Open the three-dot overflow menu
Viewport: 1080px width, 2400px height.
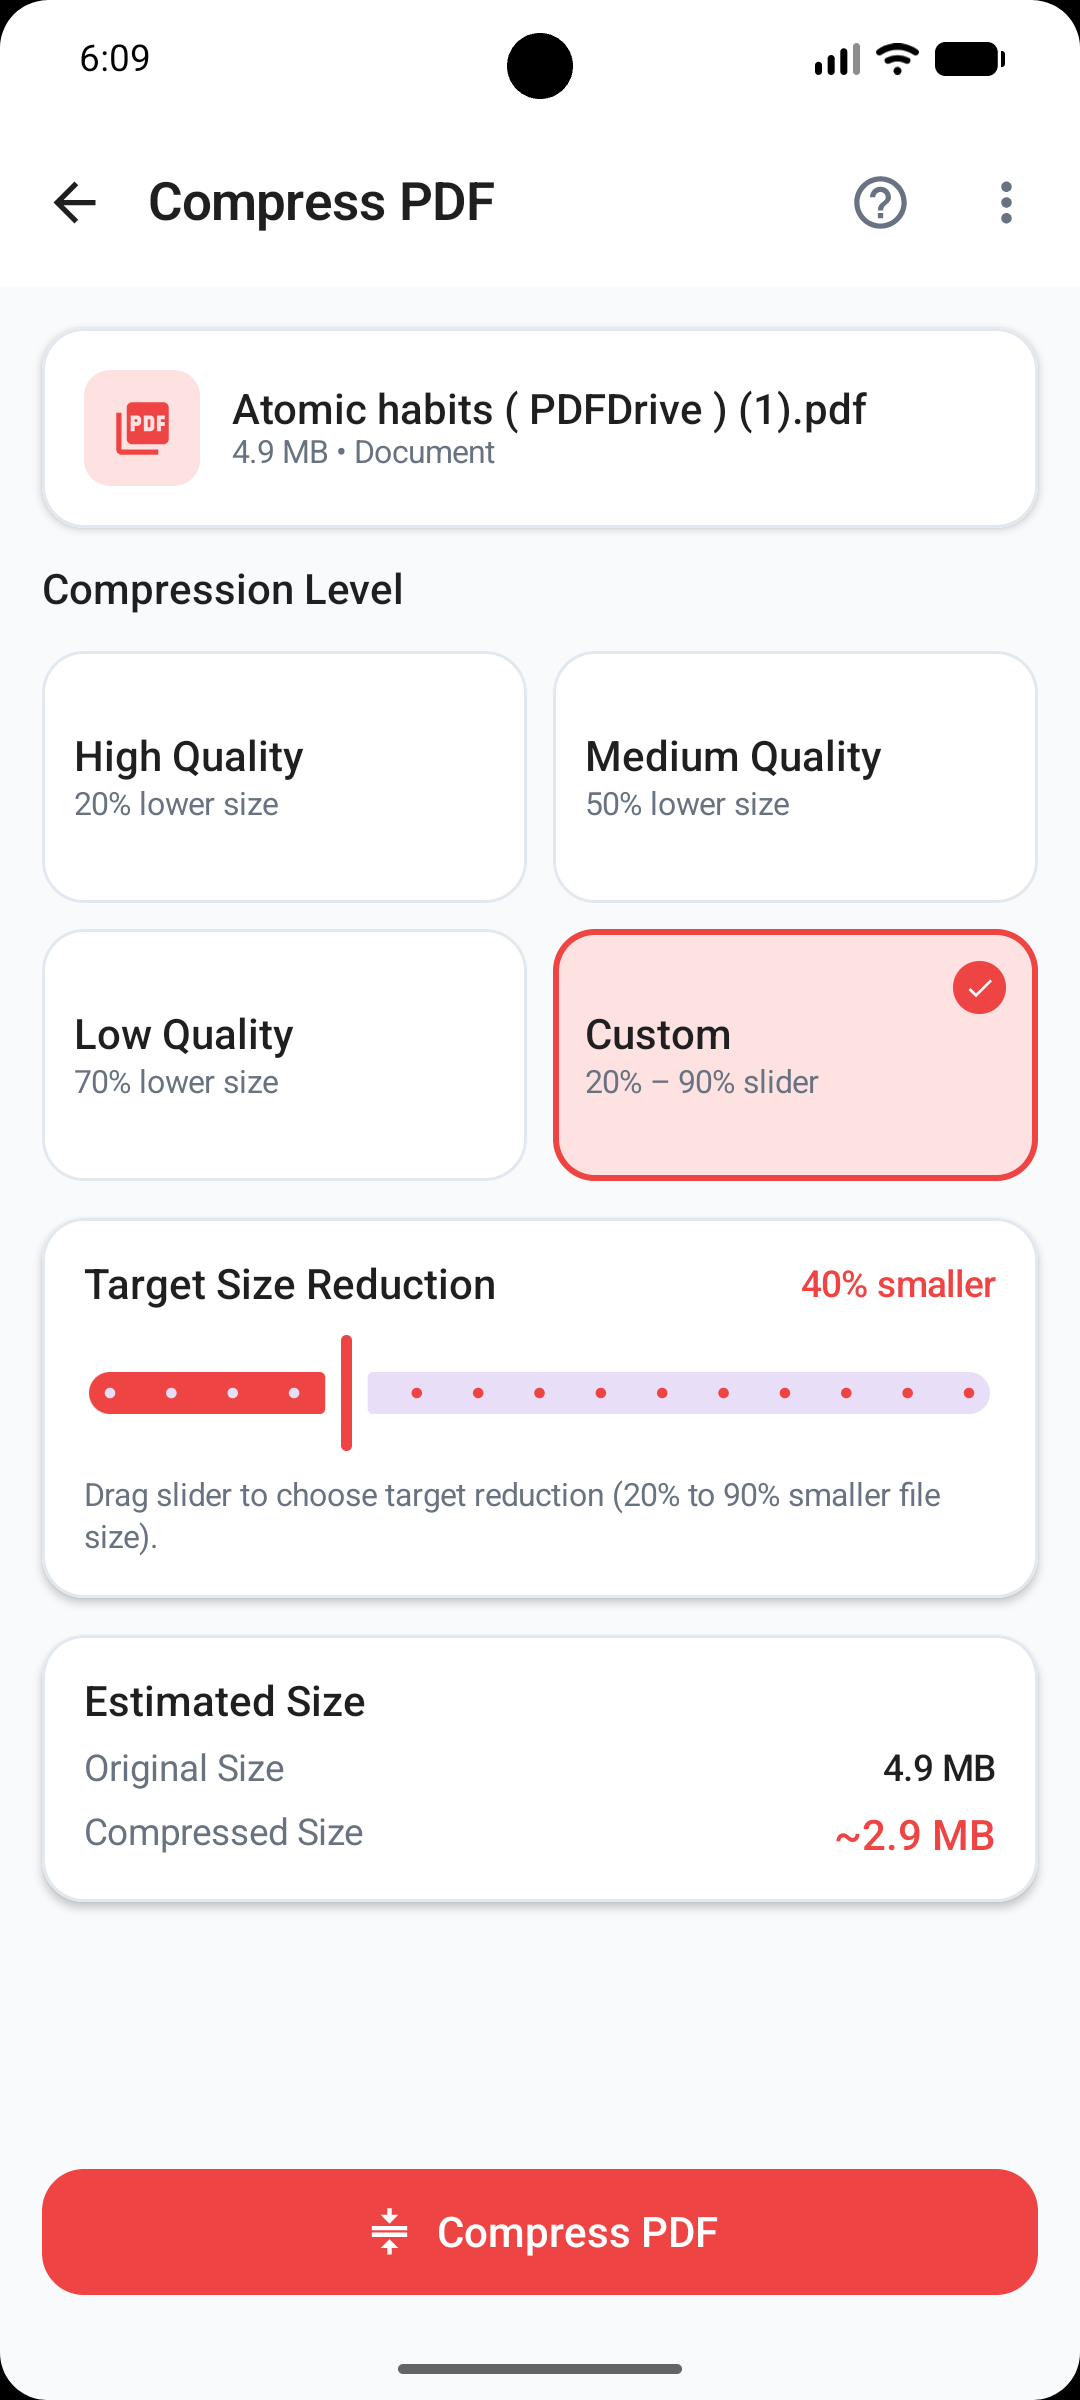click(1006, 202)
